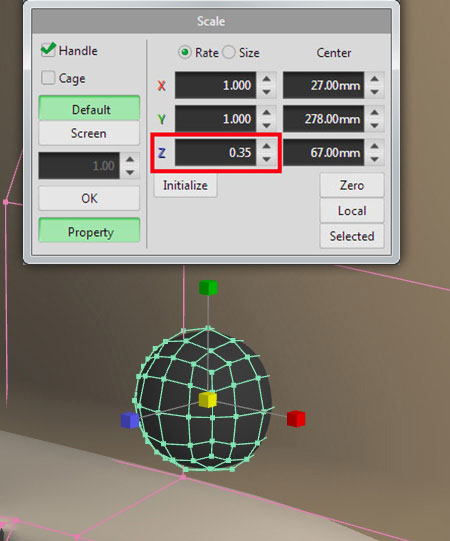
Task: Increase the Y center value with its up arrow
Action: [374, 113]
